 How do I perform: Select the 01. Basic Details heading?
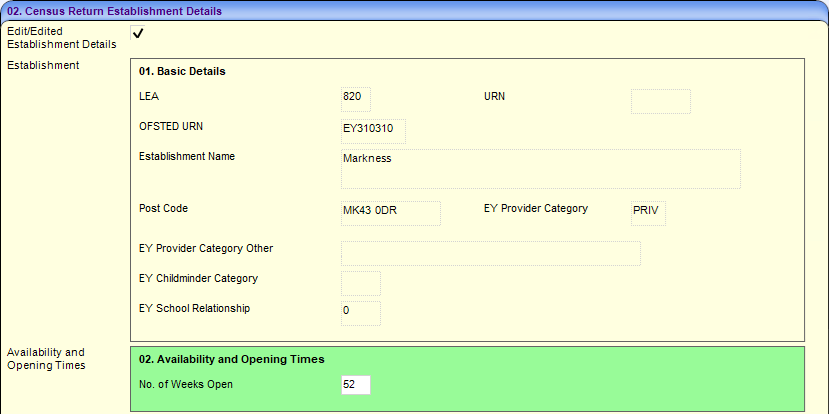click(x=182, y=72)
